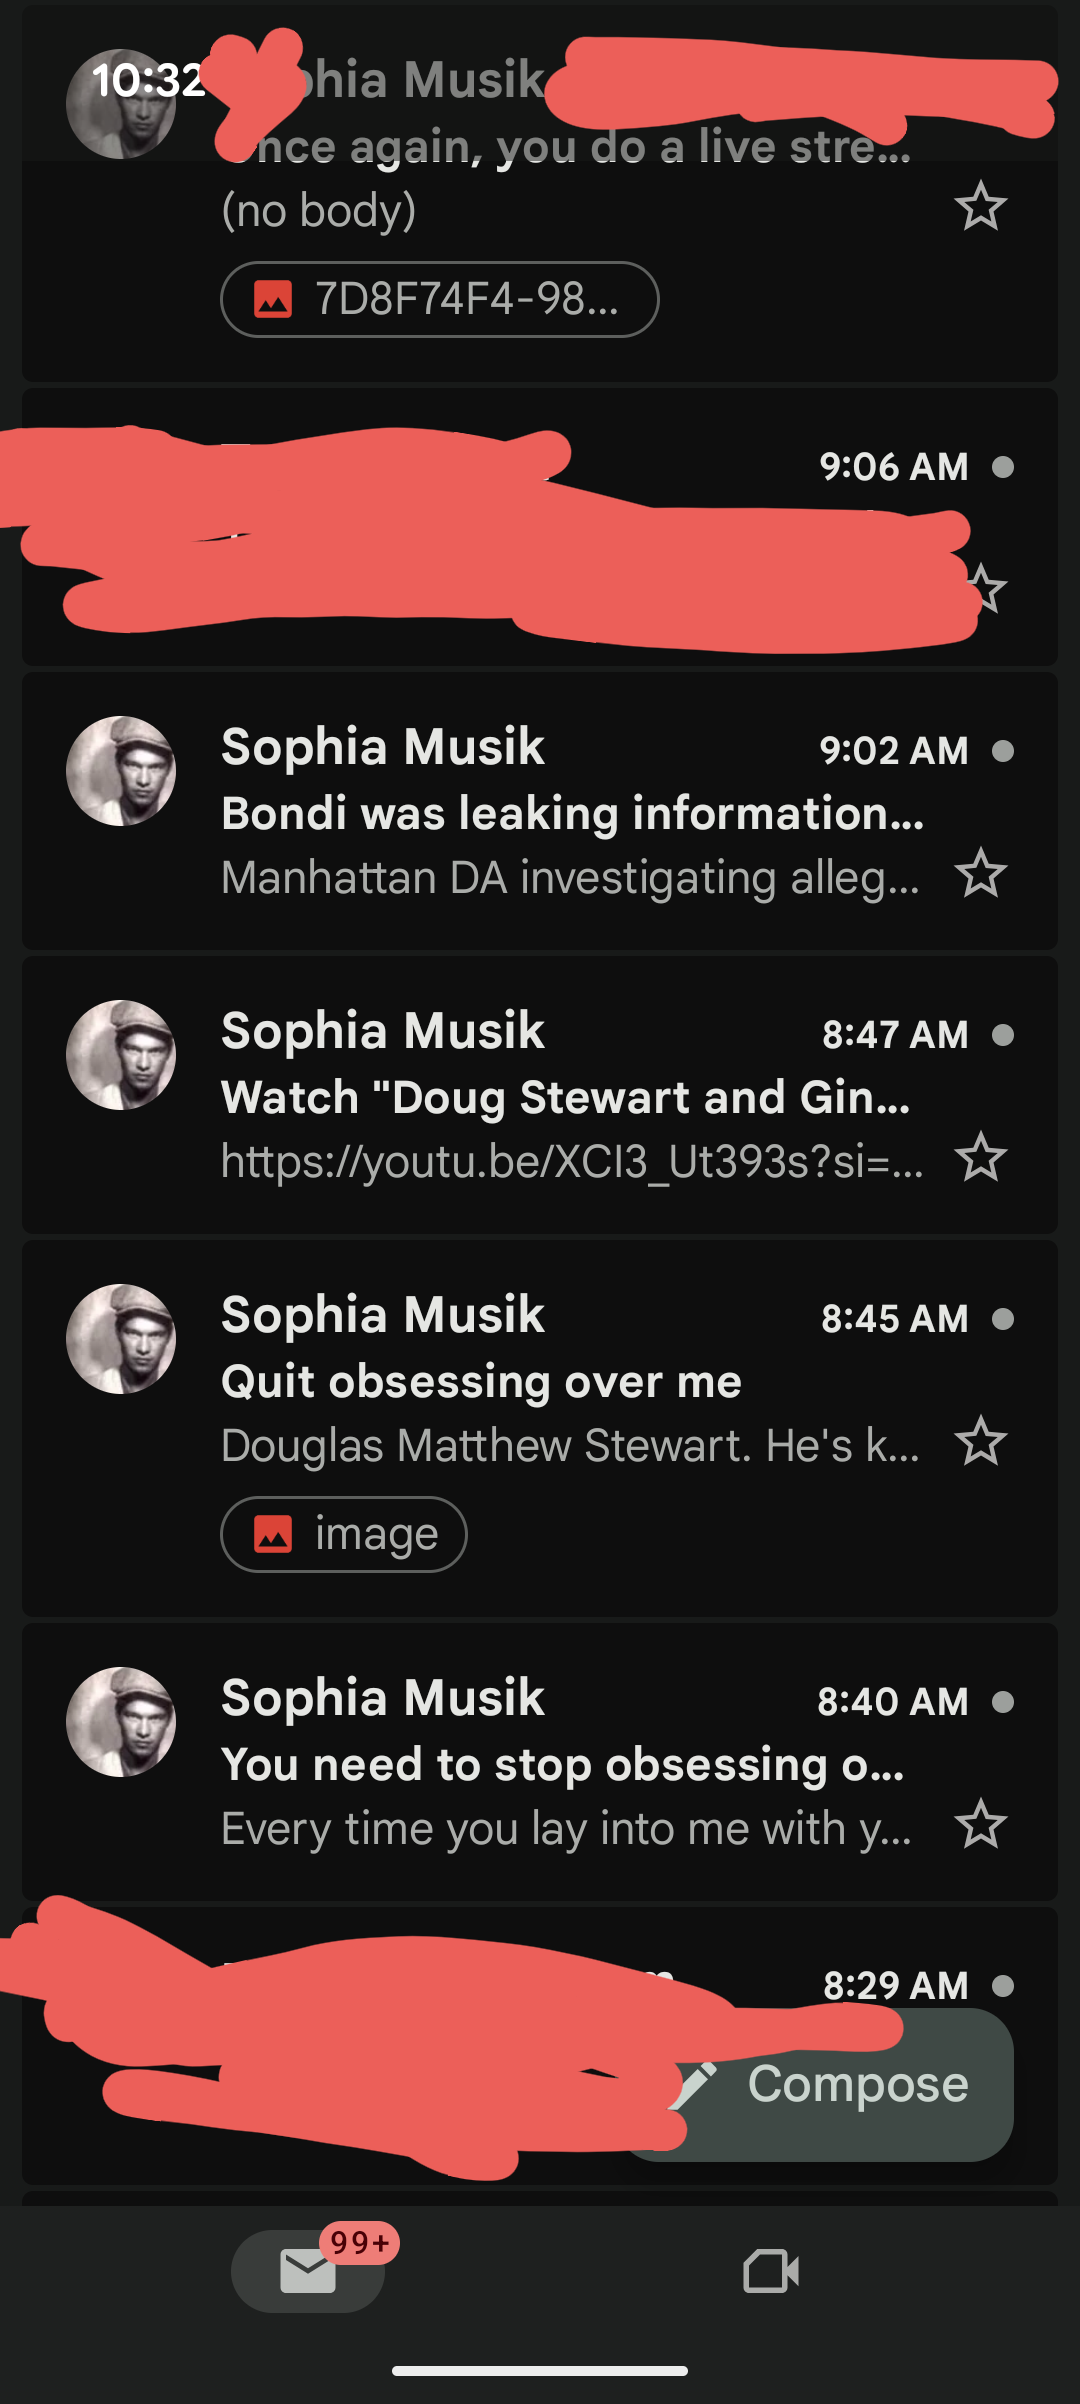1080x2404 pixels.
Task: Star the "(no body)" email at top
Action: [980, 207]
